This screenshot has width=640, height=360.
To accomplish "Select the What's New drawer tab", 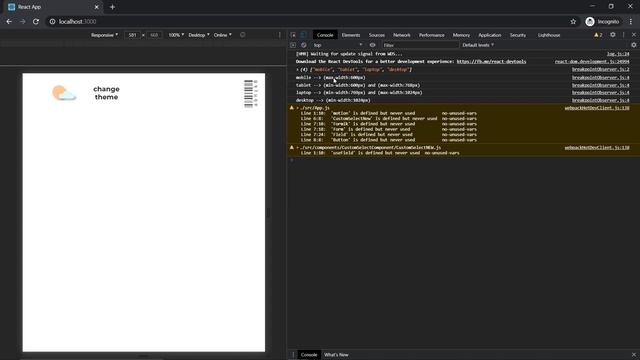I will coord(336,355).
